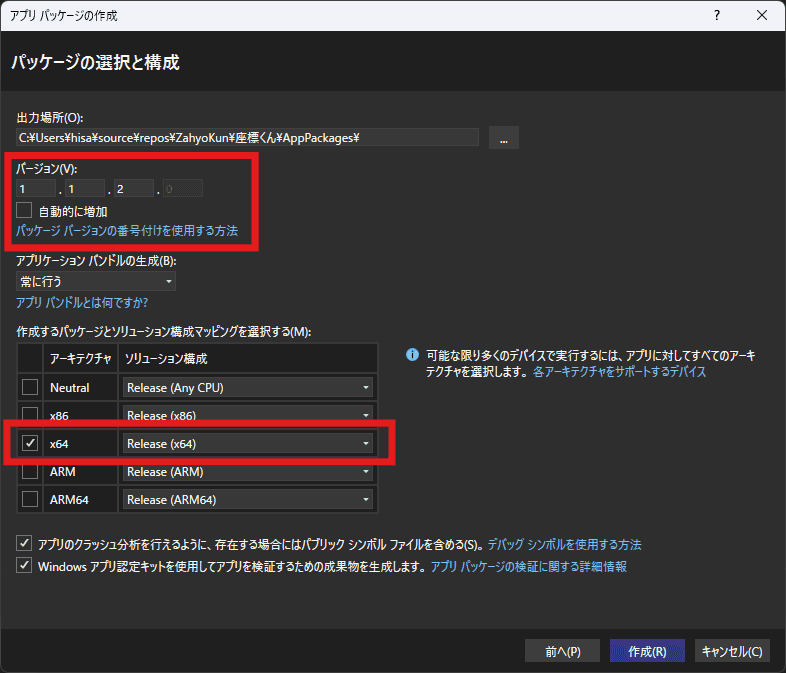Toggle the Windows app certification kit checkbox
Viewport: 786px width, 673px height.
(24, 566)
